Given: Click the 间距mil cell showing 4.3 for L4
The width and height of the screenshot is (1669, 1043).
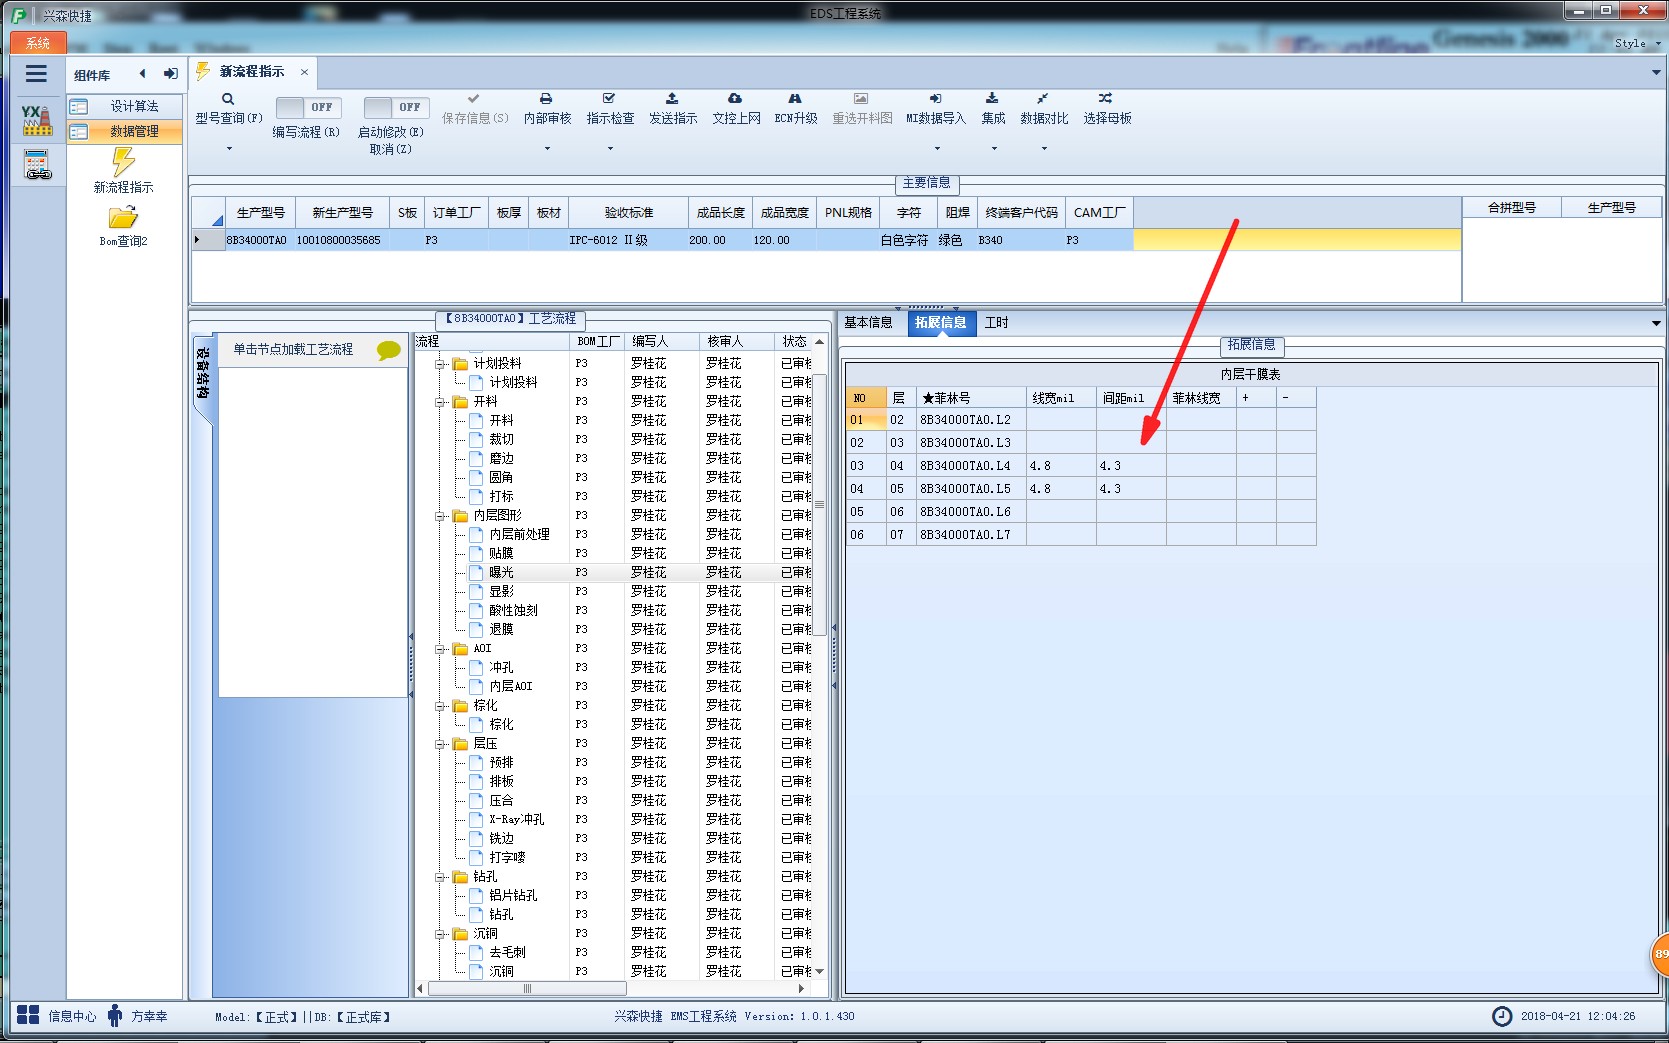Looking at the screenshot, I should tap(1131, 466).
